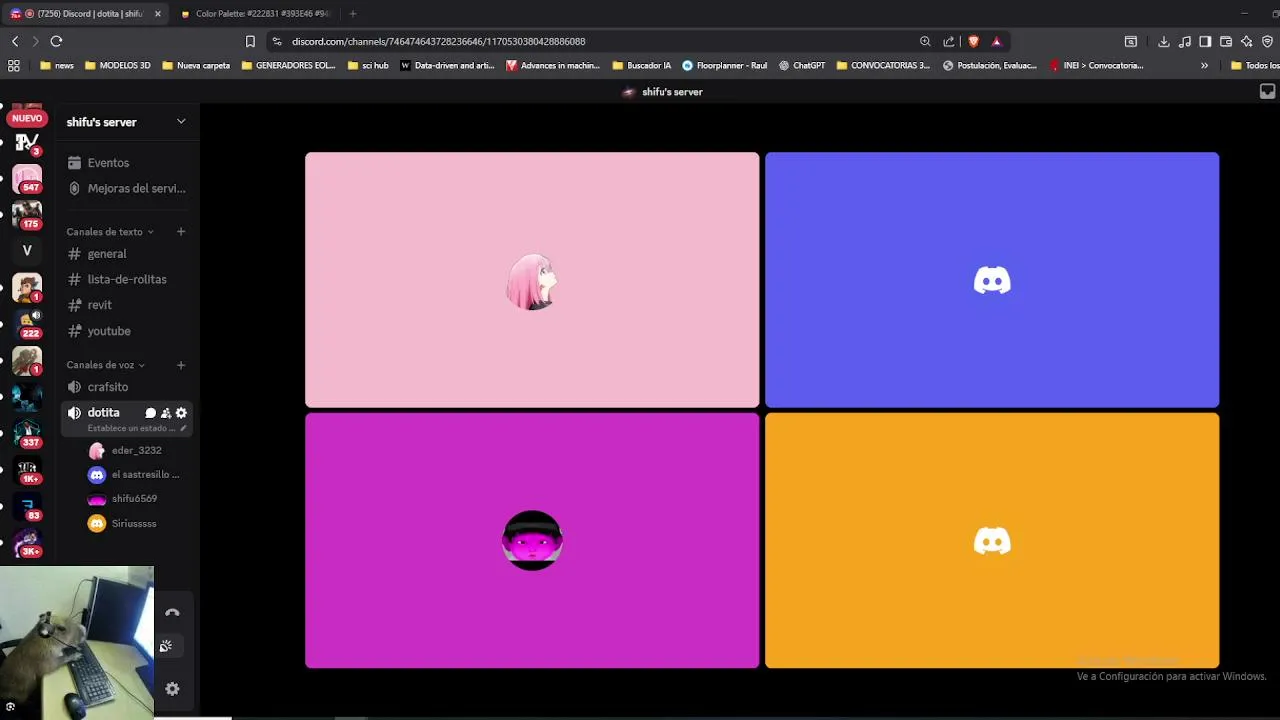Viewport: 1280px width, 720px height.
Task: Collapse the Canales de texto category
Action: click(110, 232)
